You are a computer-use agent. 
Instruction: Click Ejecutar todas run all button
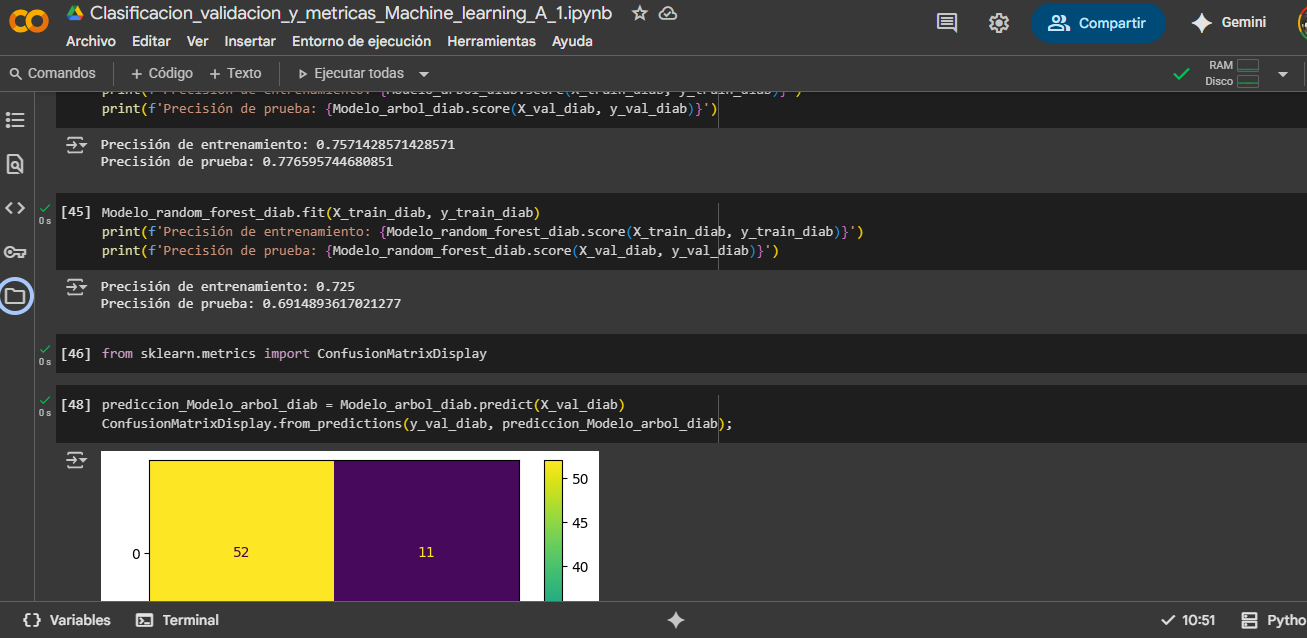[x=351, y=73]
